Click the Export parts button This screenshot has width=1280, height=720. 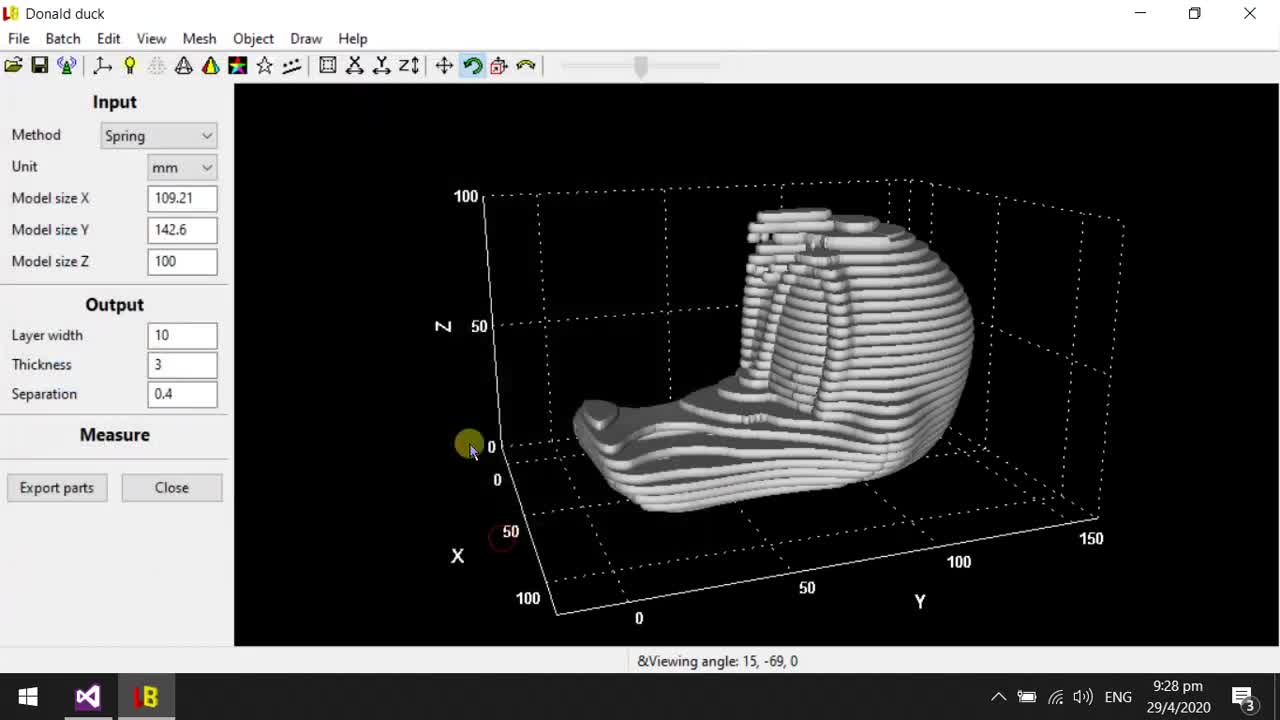[57, 488]
